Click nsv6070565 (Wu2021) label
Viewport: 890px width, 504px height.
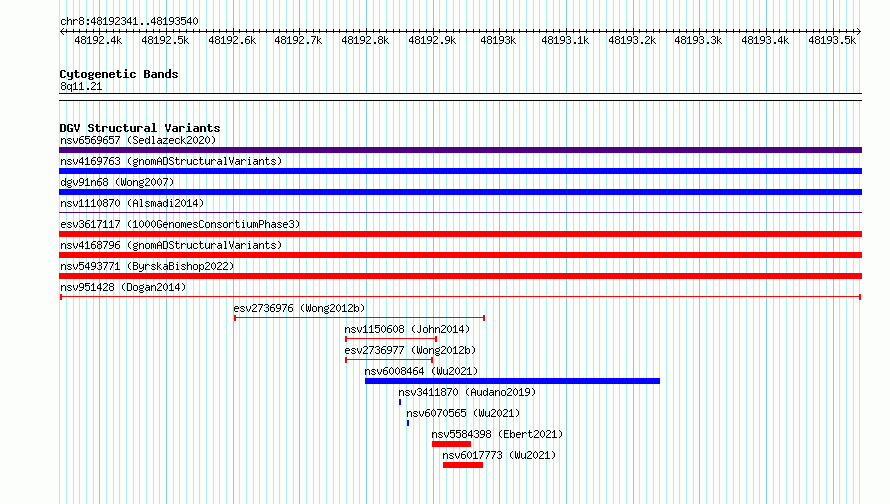pos(463,413)
